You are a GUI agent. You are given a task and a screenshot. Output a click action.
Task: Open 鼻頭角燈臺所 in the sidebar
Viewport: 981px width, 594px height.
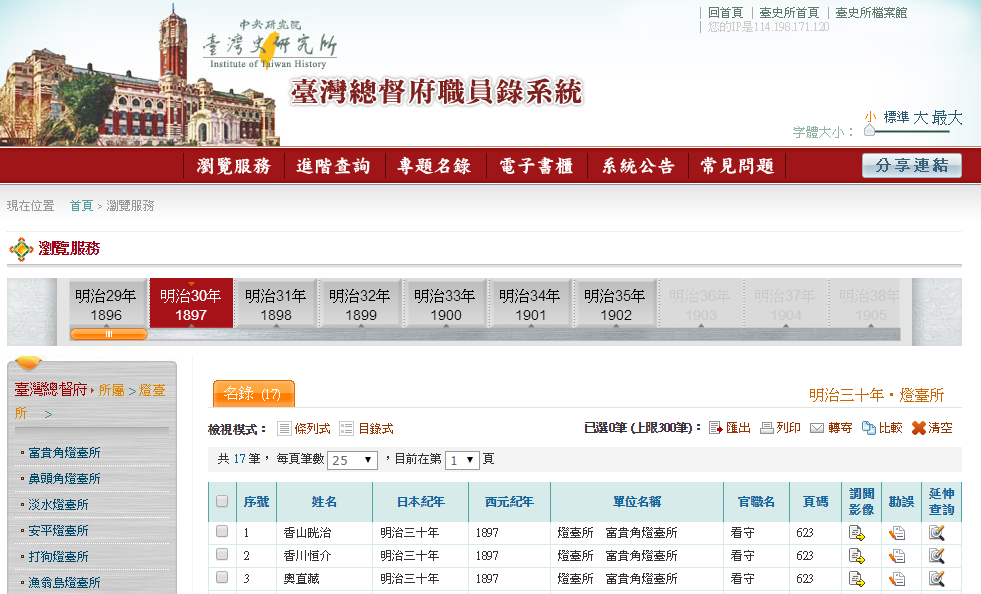(64, 479)
